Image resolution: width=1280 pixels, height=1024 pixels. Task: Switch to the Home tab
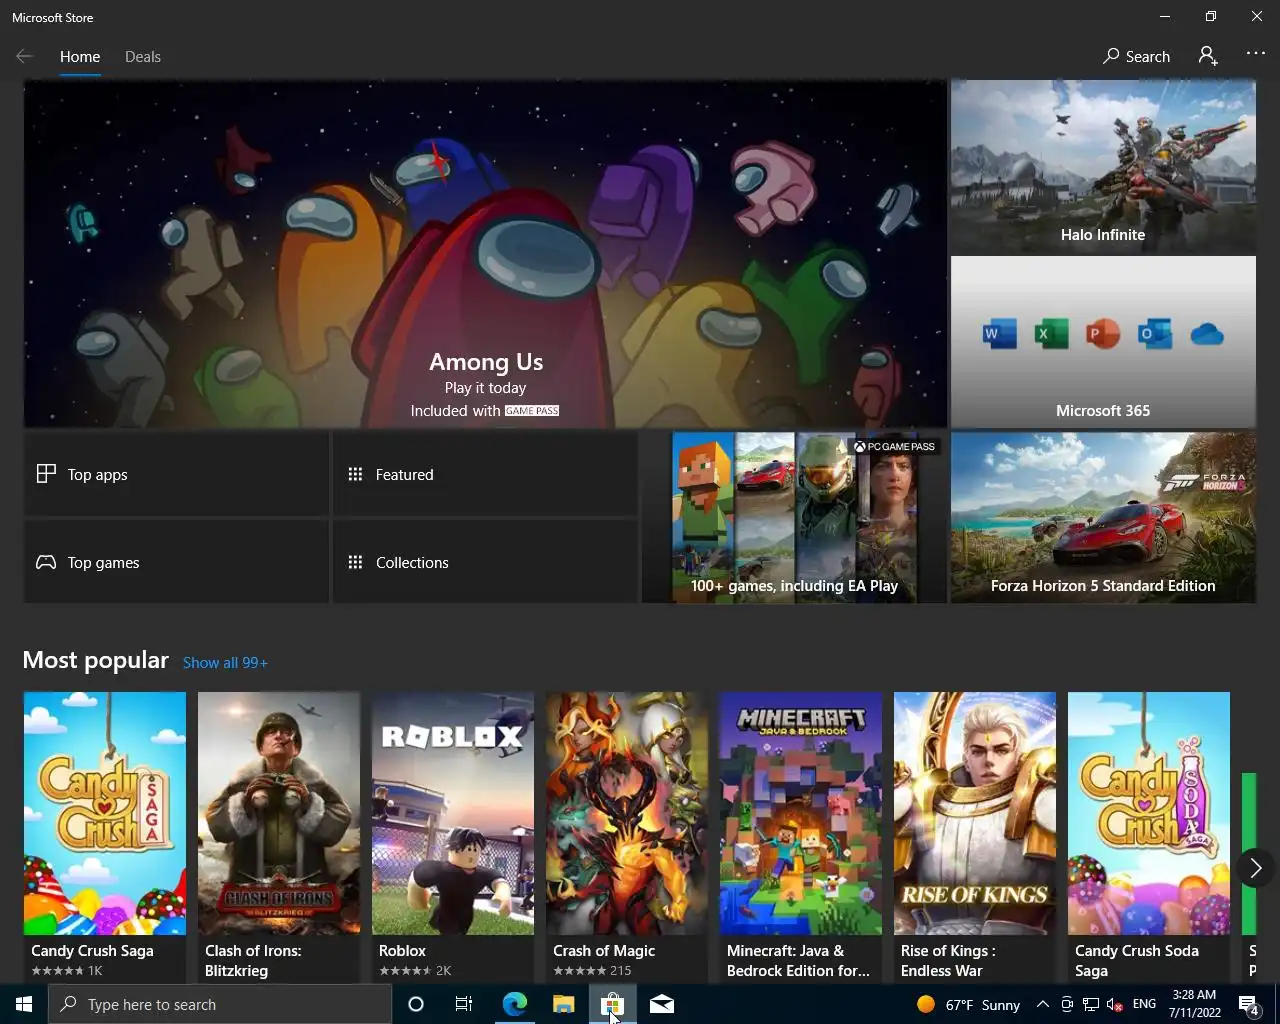click(80, 57)
